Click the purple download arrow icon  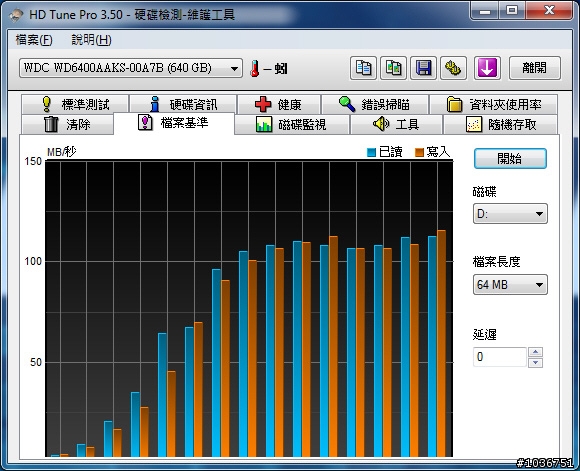click(487, 68)
